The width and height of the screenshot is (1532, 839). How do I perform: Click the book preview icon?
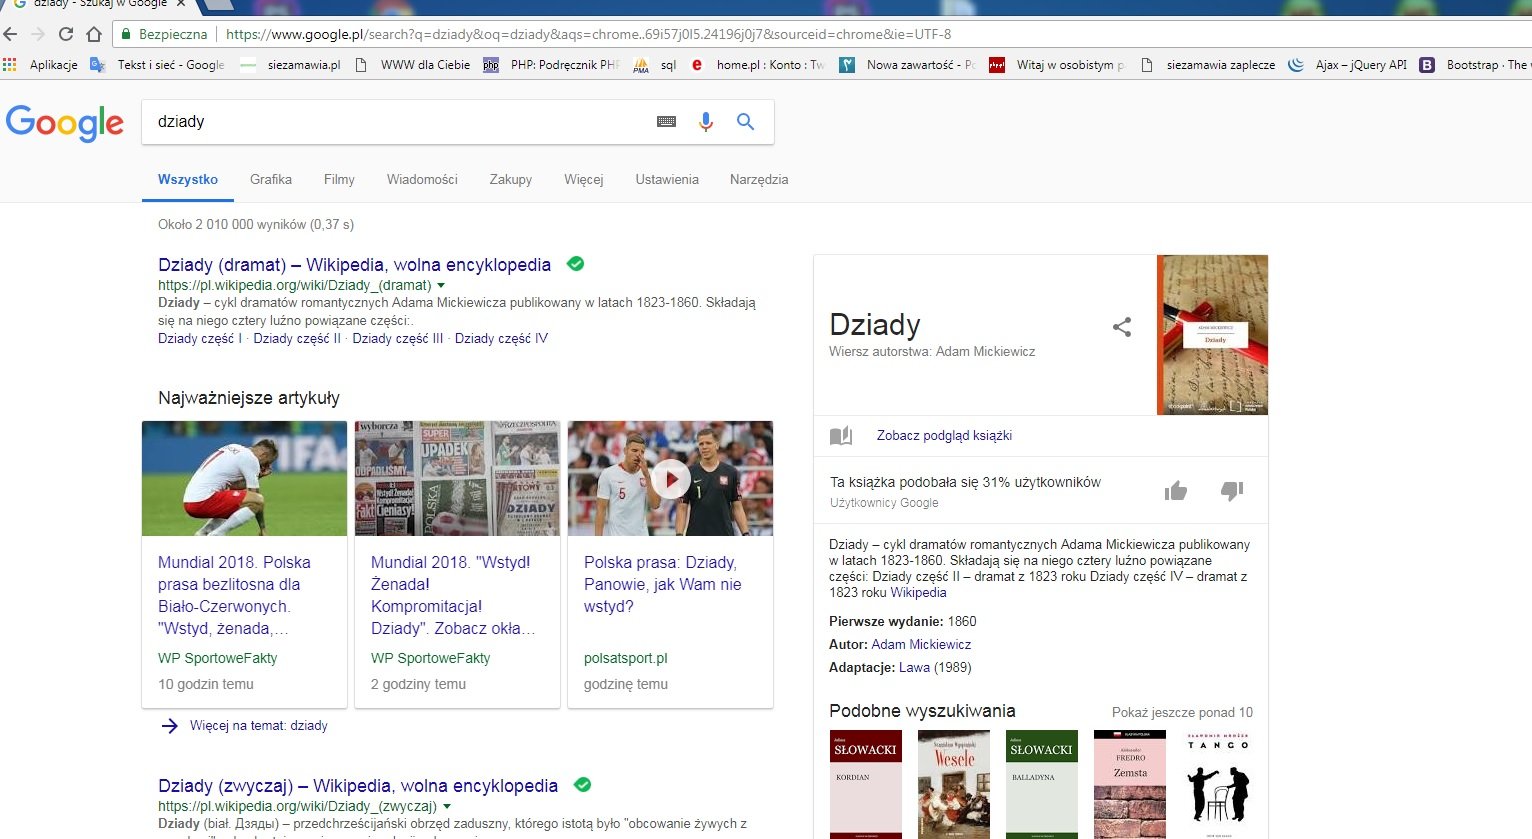(841, 436)
